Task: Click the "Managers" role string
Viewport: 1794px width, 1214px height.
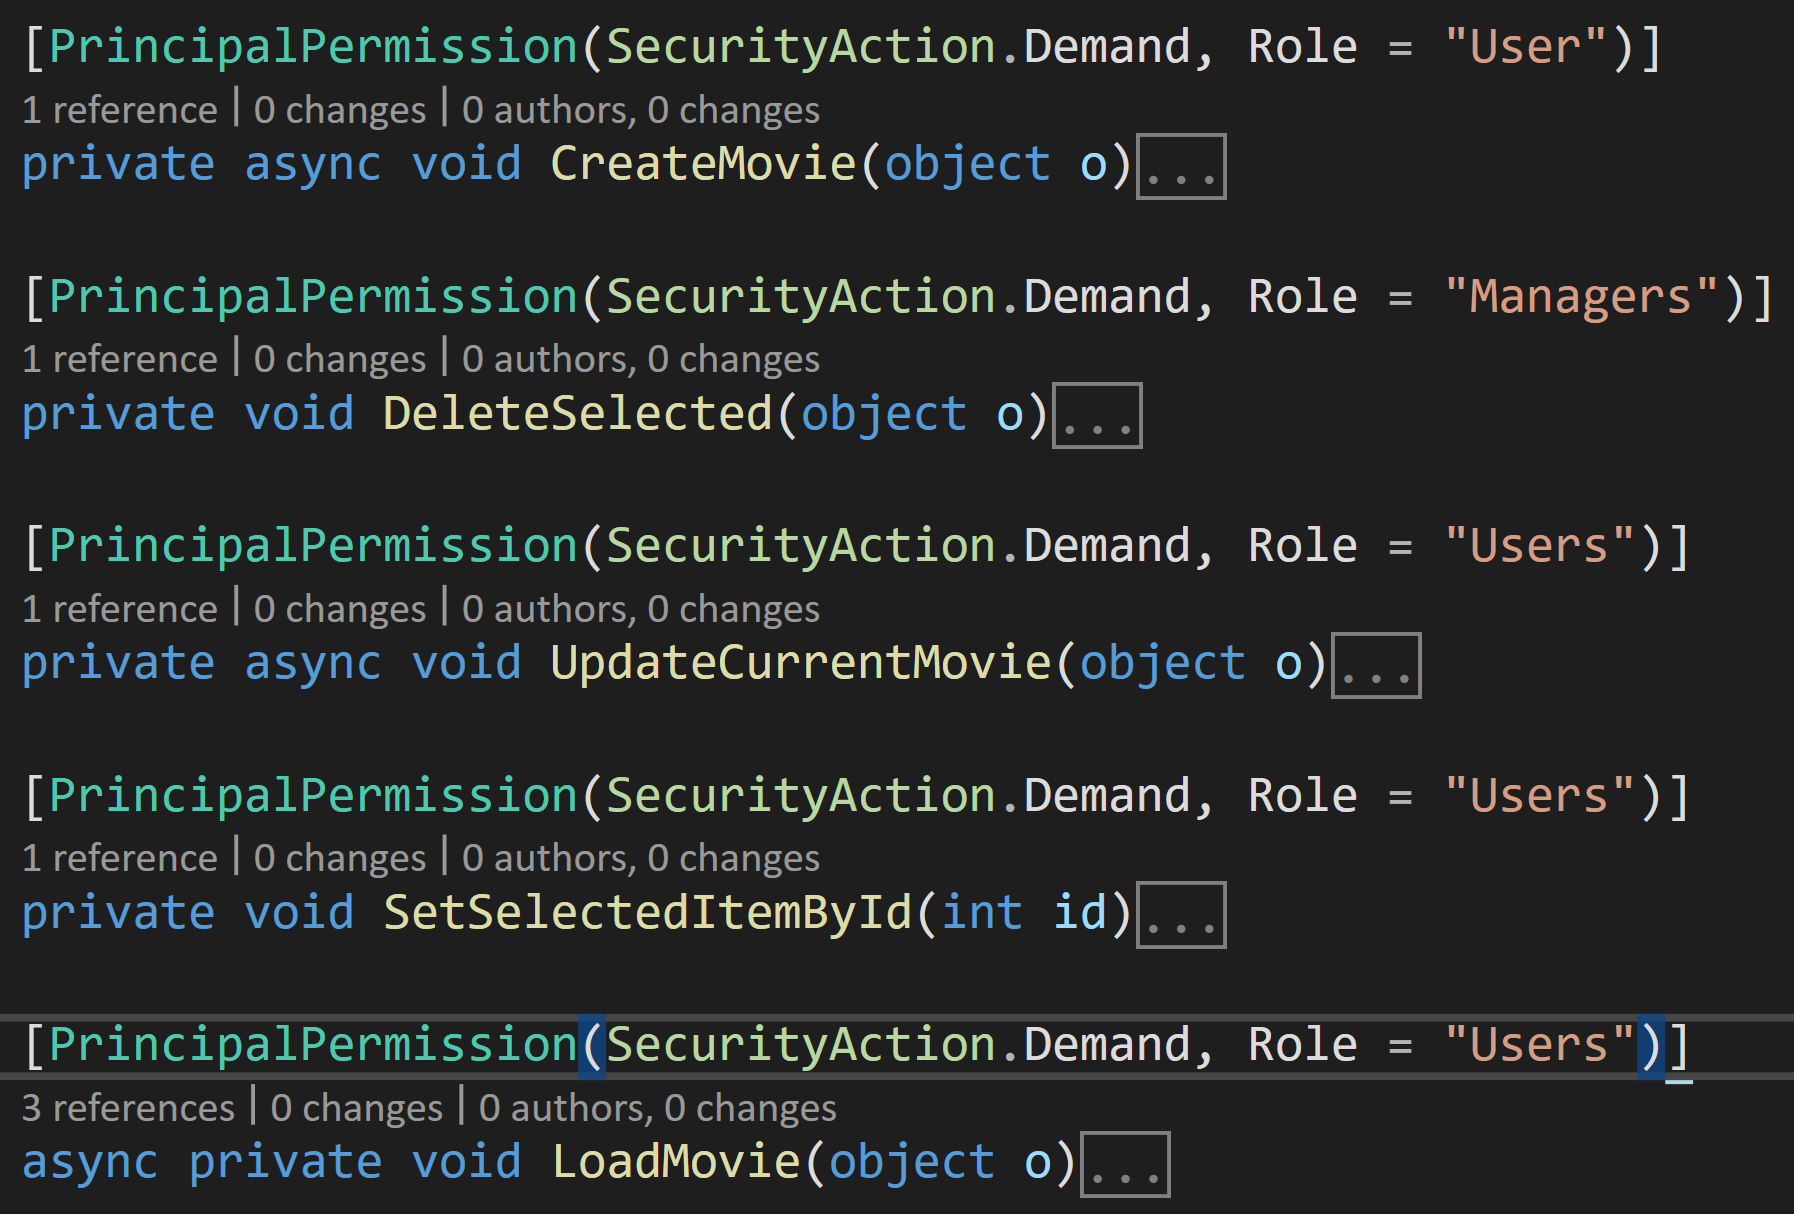Action: tap(1581, 297)
